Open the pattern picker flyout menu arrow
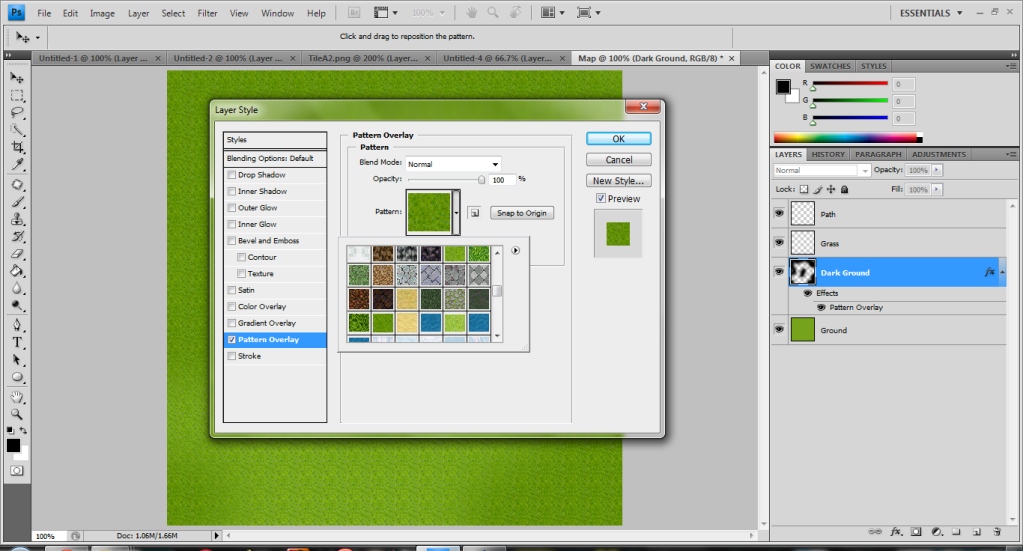Screen dimensions: 1023x551 coord(515,250)
